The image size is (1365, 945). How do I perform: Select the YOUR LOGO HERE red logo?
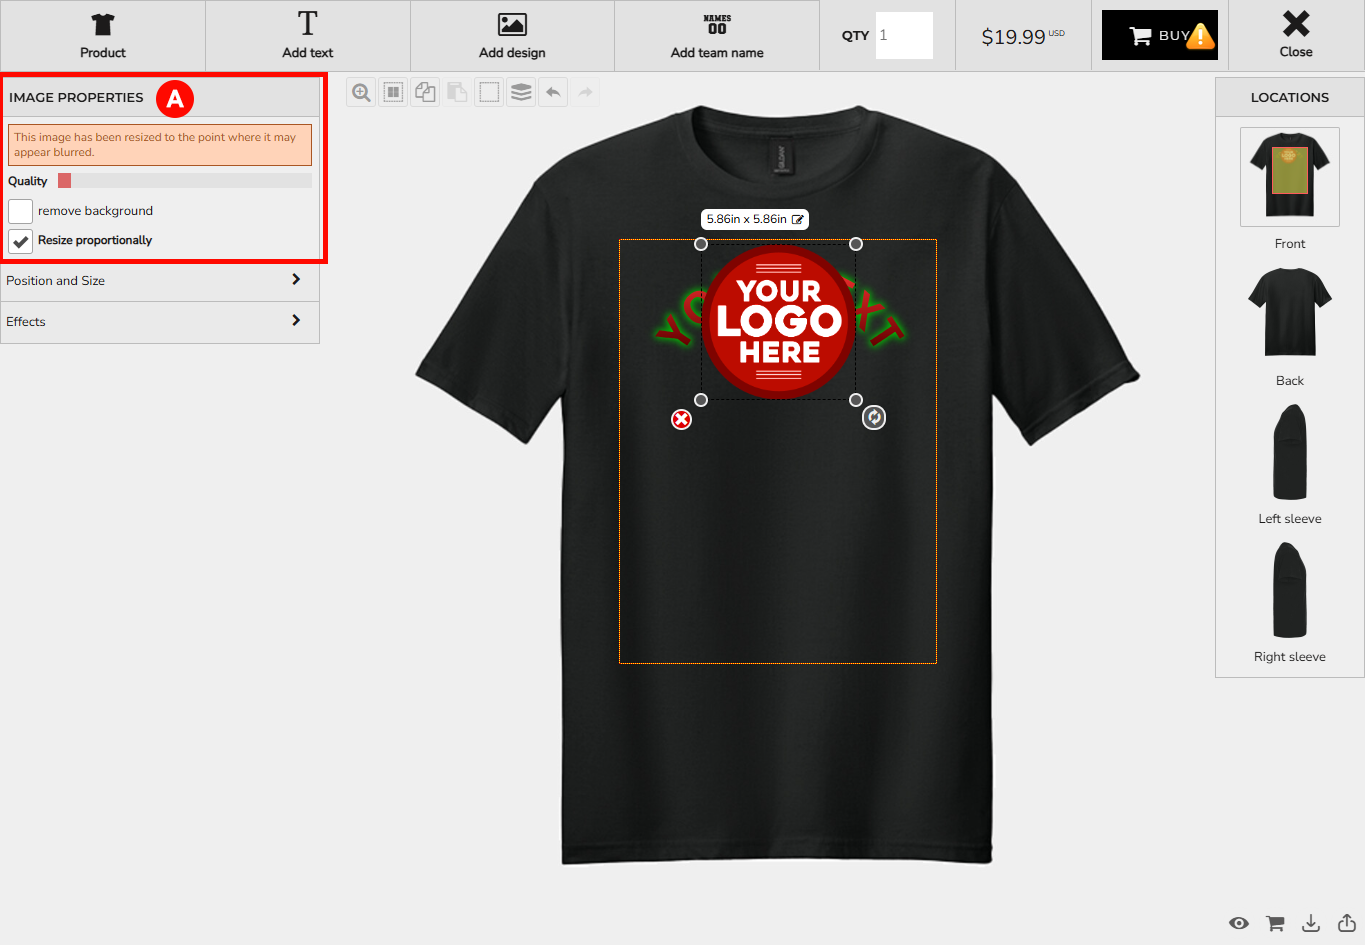click(778, 322)
